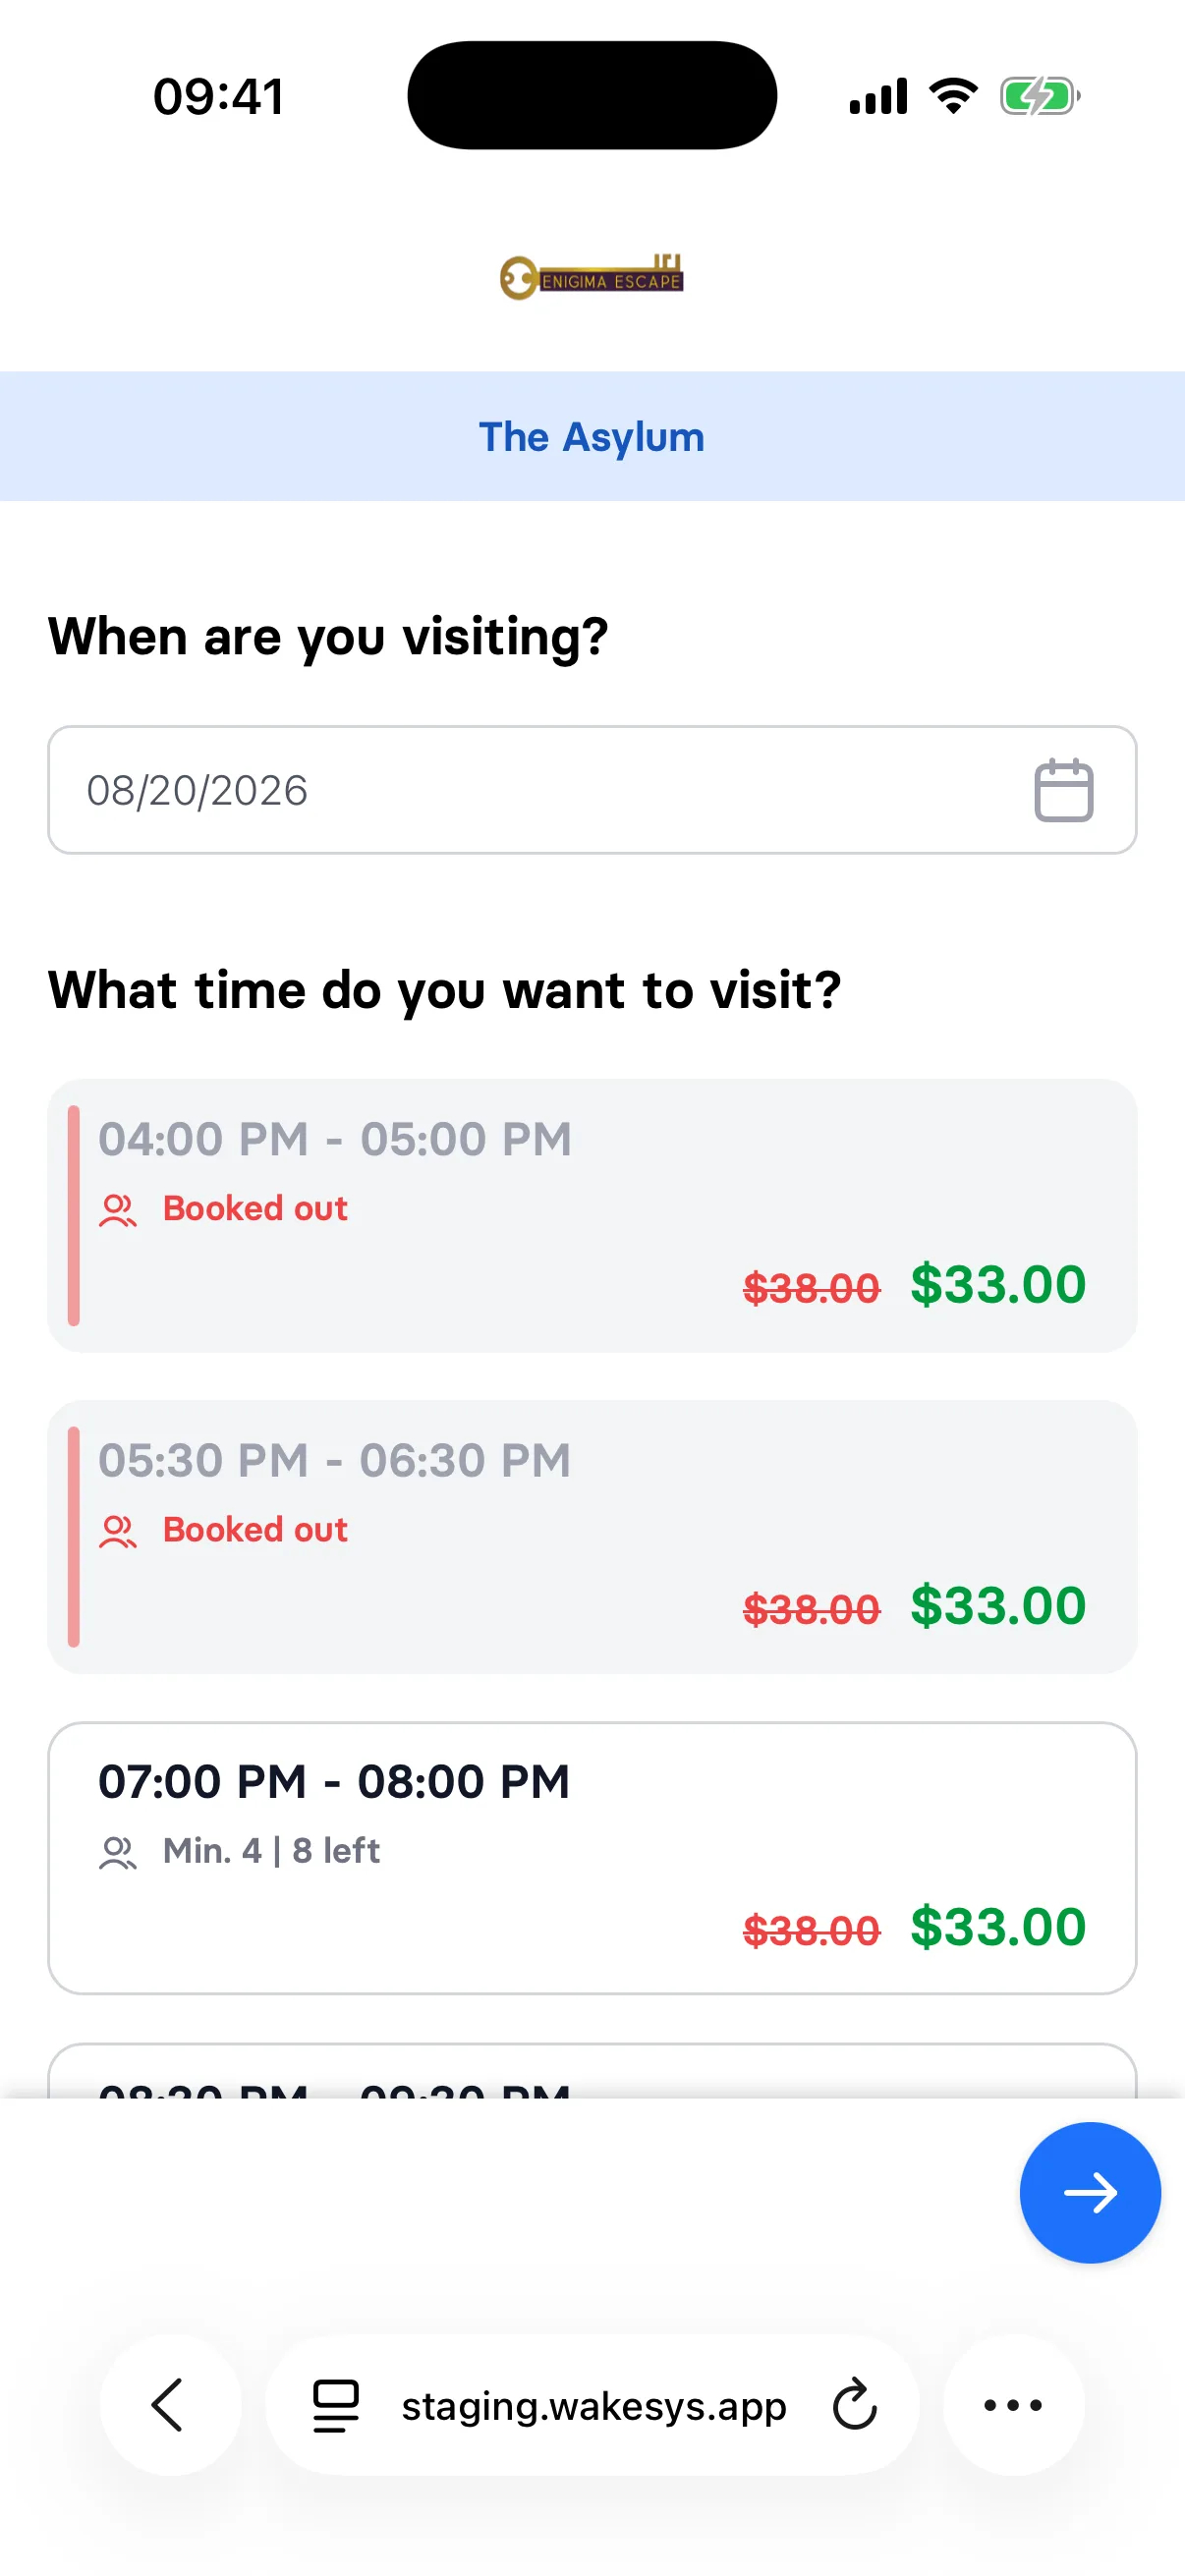Tap the blue next arrow button
The image size is (1185, 2576).
tap(1090, 2192)
